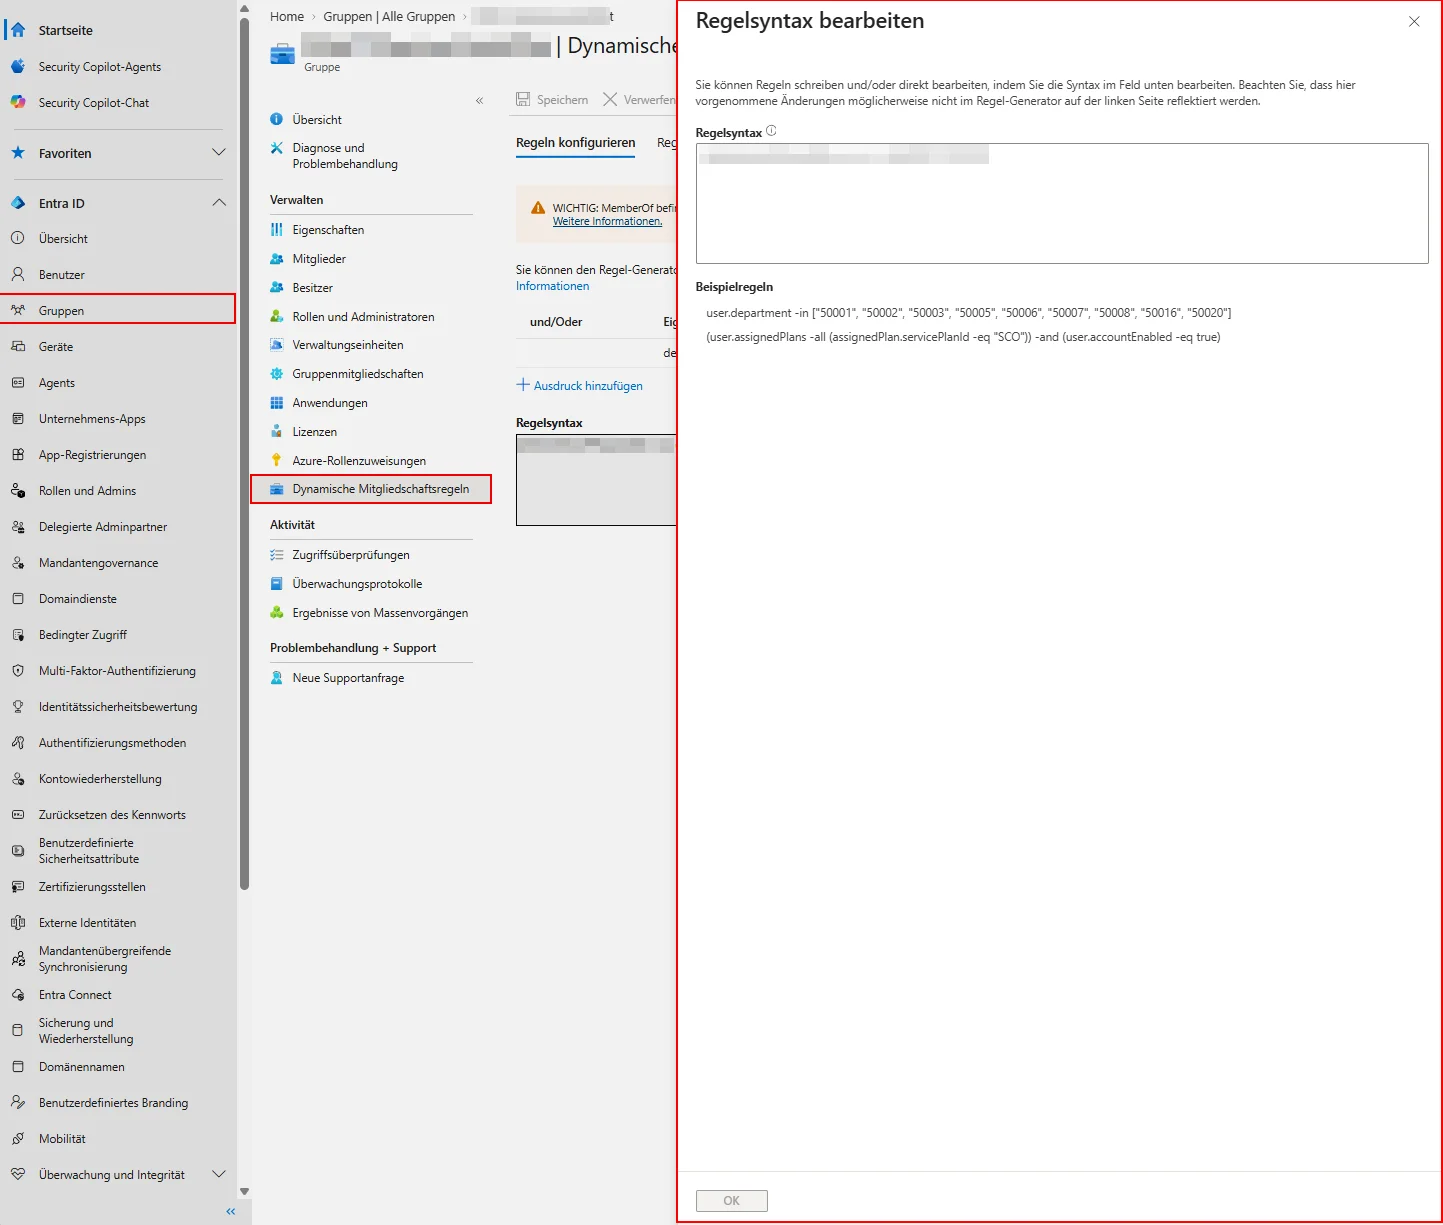Open Neue Supportanfrage menu item
The width and height of the screenshot is (1443, 1225).
(x=348, y=678)
